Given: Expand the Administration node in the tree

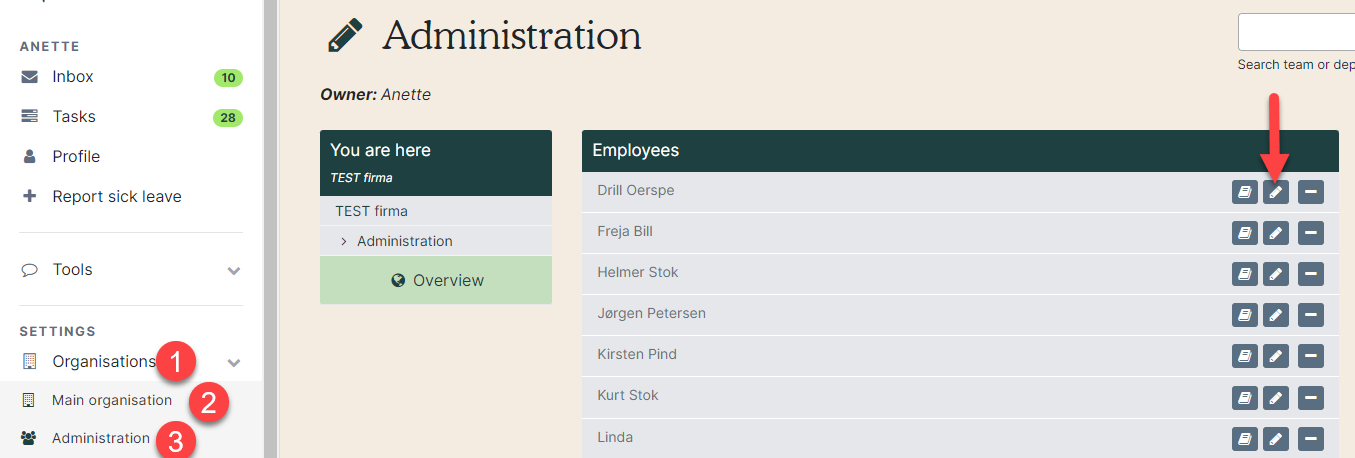Looking at the screenshot, I should [x=343, y=241].
